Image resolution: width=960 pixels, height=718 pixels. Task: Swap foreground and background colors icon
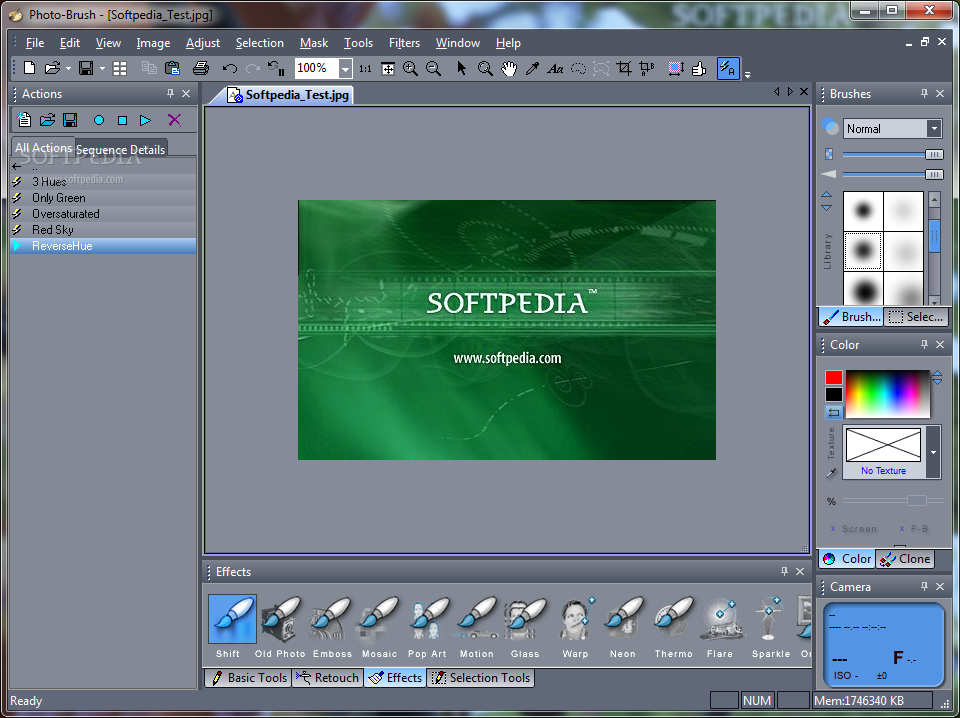833,413
